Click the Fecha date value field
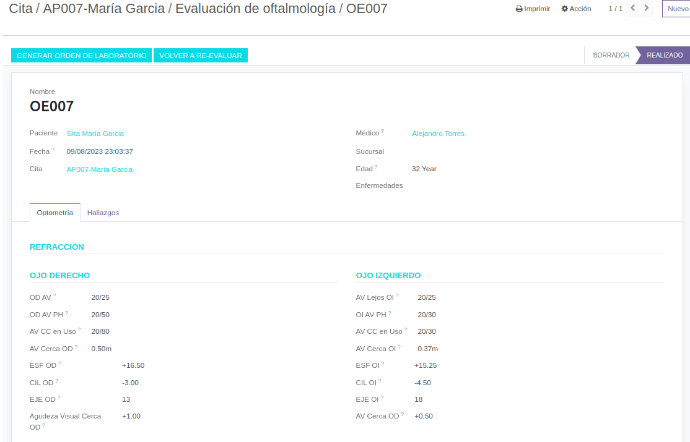This screenshot has width=690, height=442. click(x=99, y=151)
